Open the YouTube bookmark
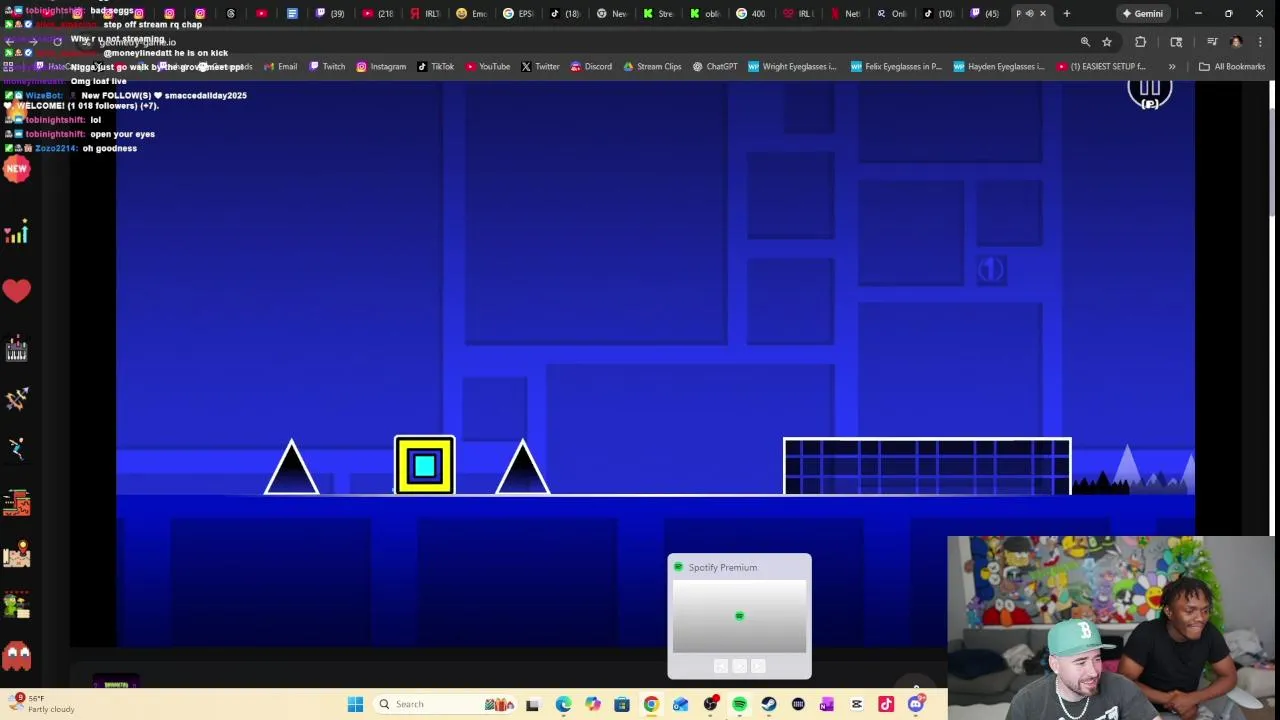The width and height of the screenshot is (1280, 720). point(487,67)
